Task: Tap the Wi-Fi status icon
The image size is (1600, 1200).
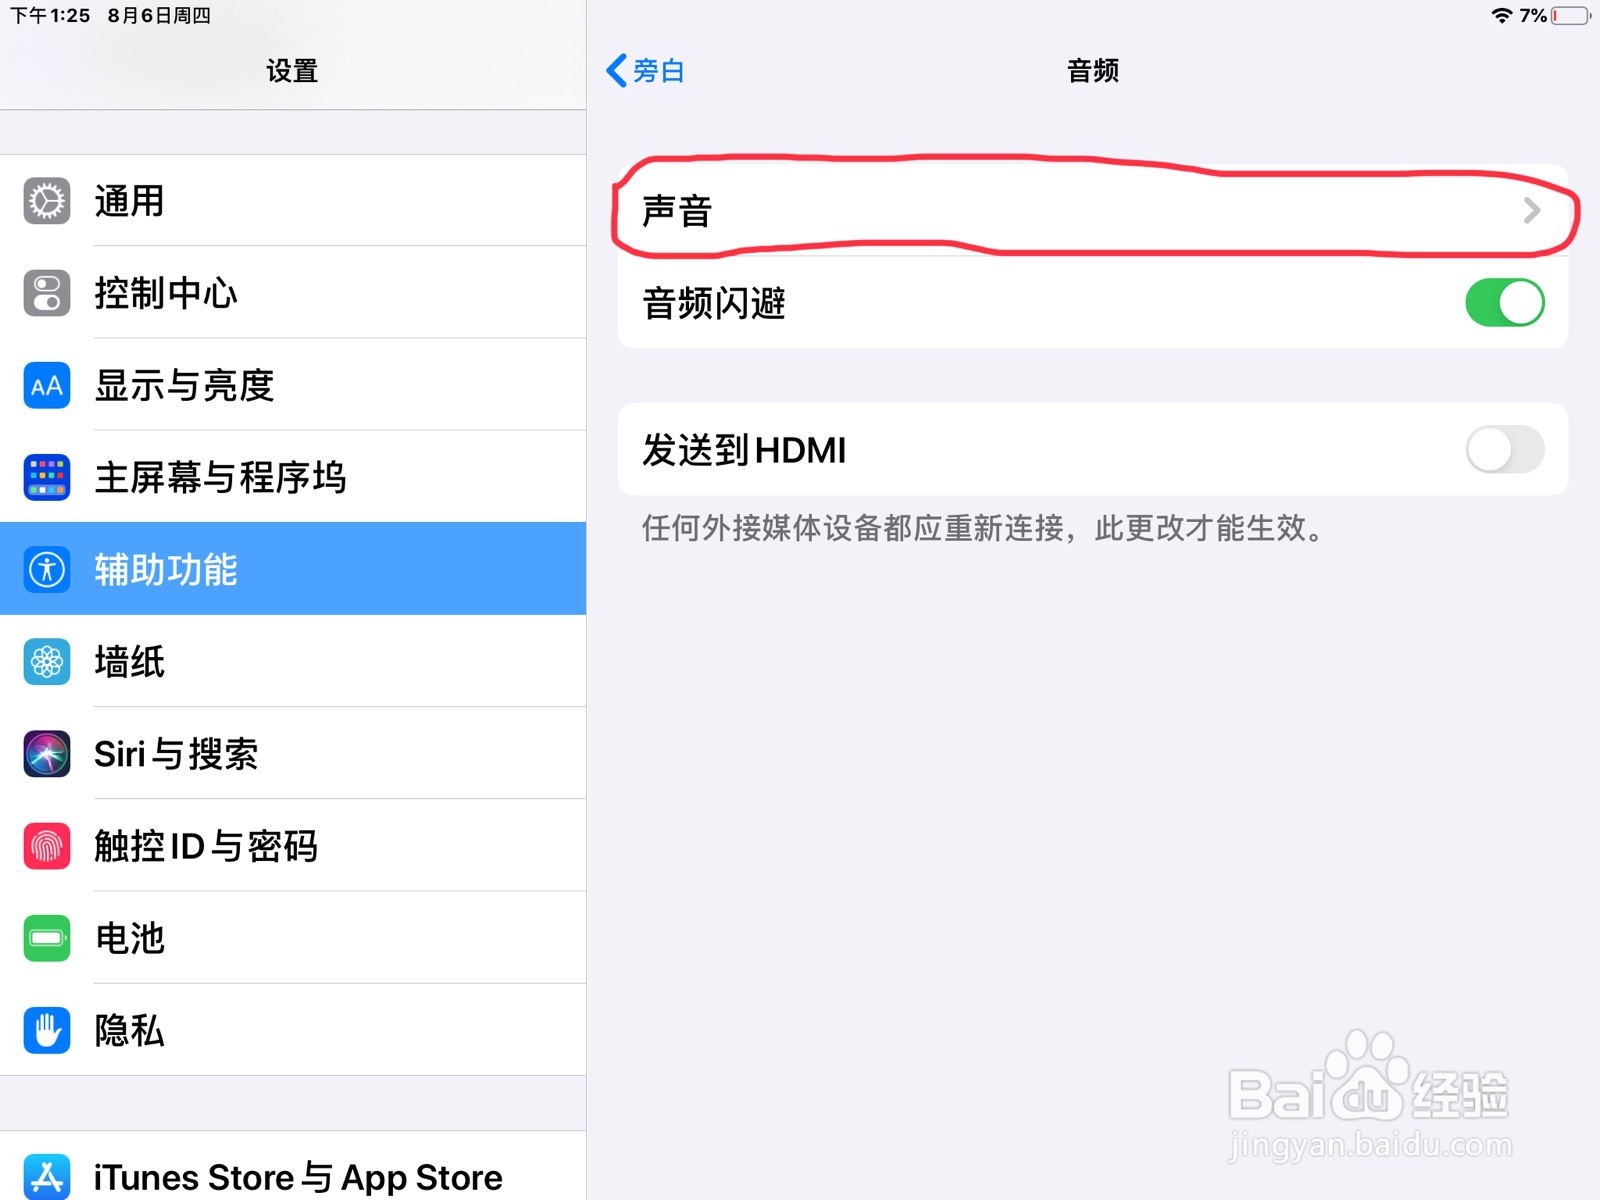Action: 1501,16
